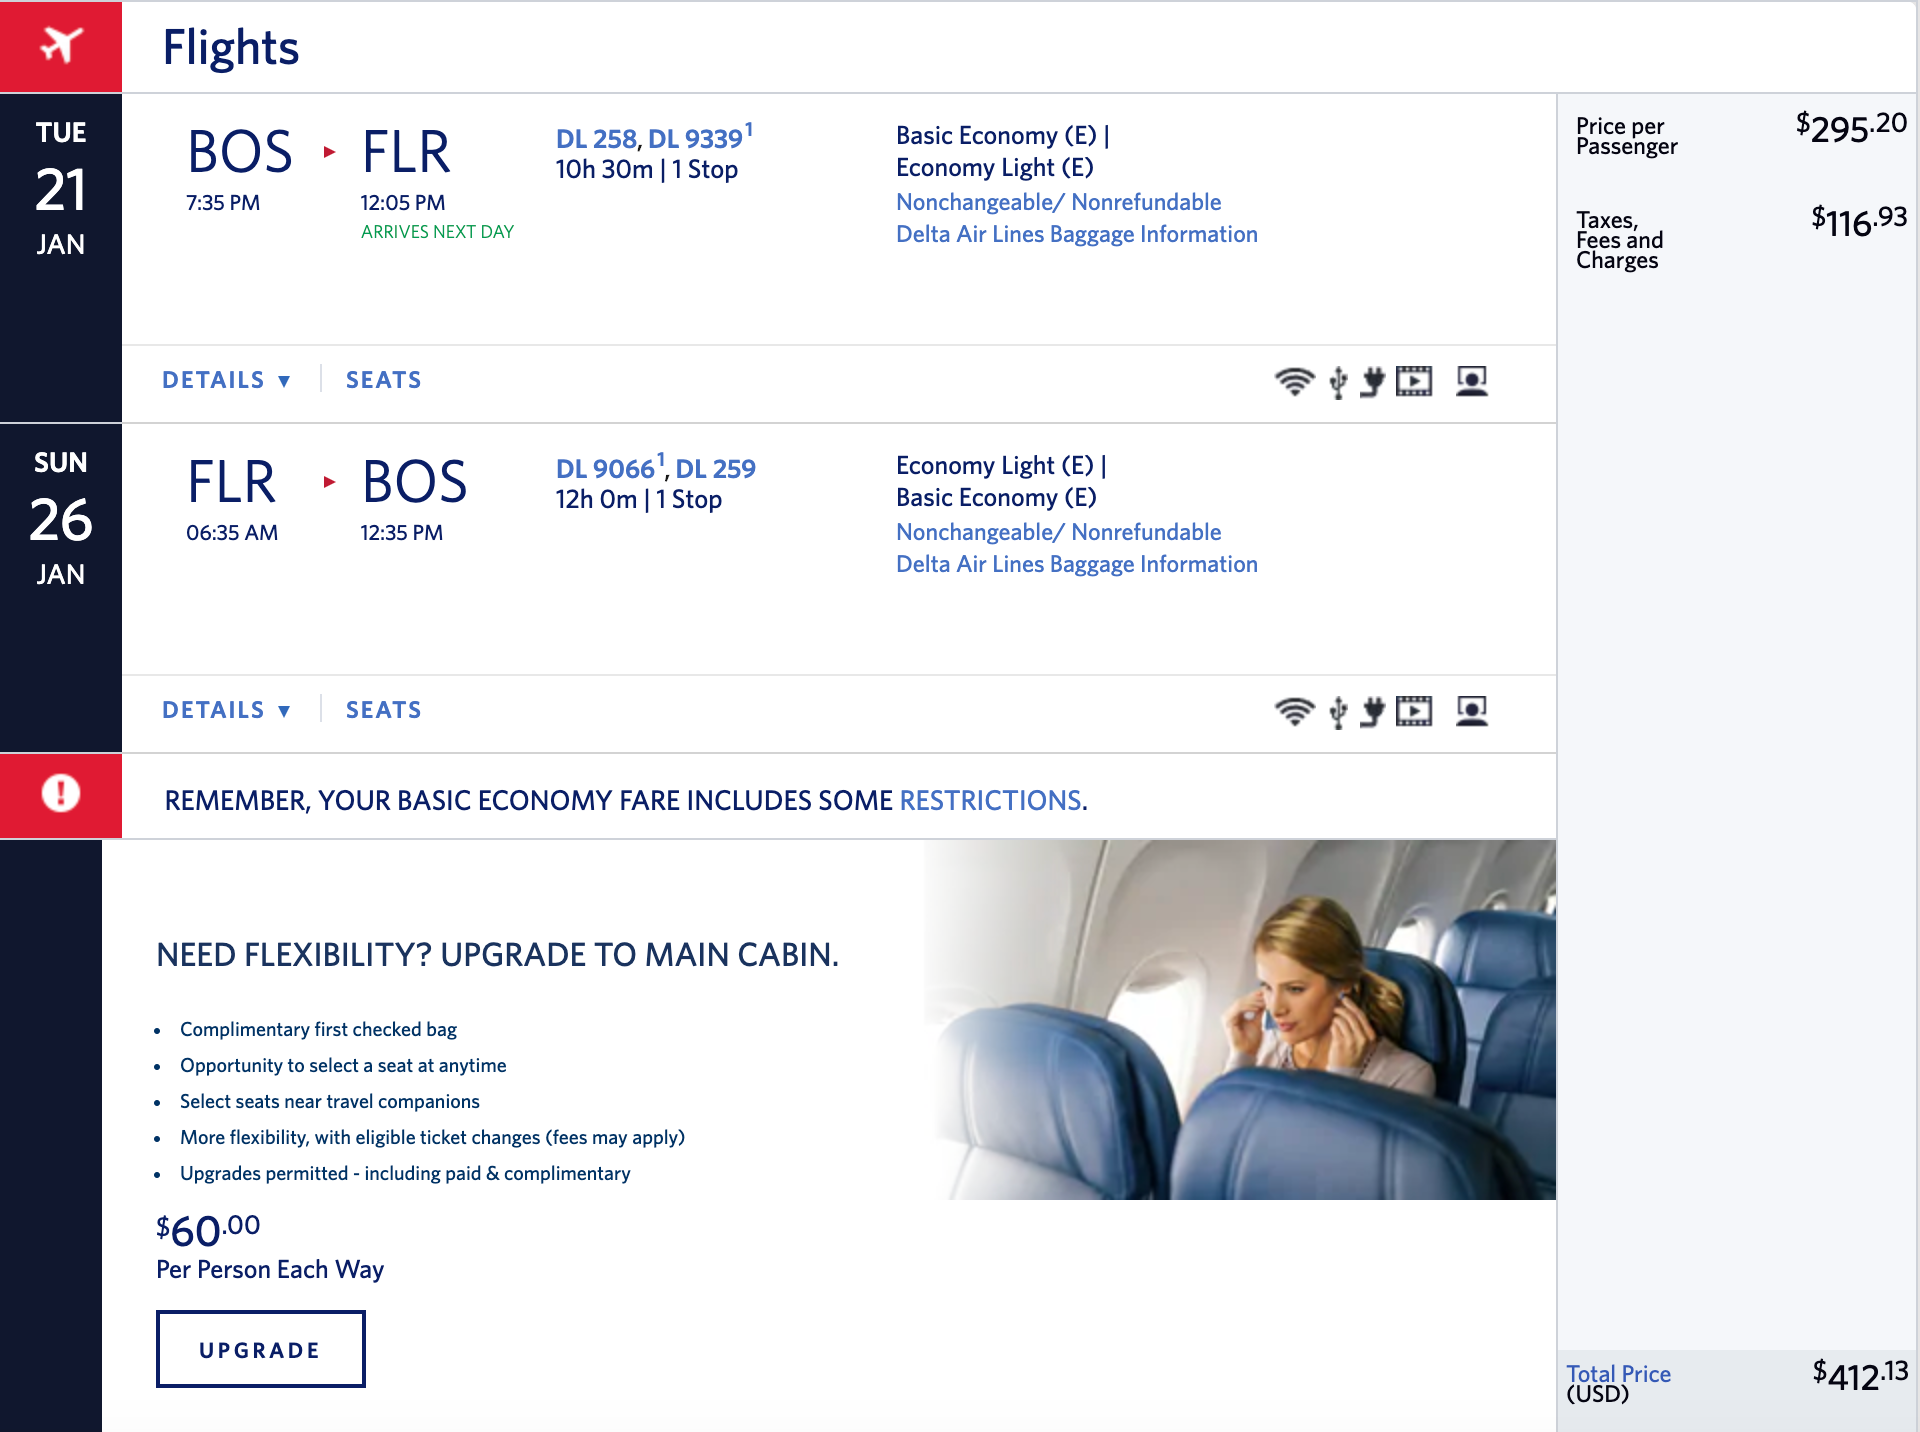Click the Wi-Fi icon for outbound flight
The width and height of the screenshot is (1920, 1432).
coord(1294,381)
